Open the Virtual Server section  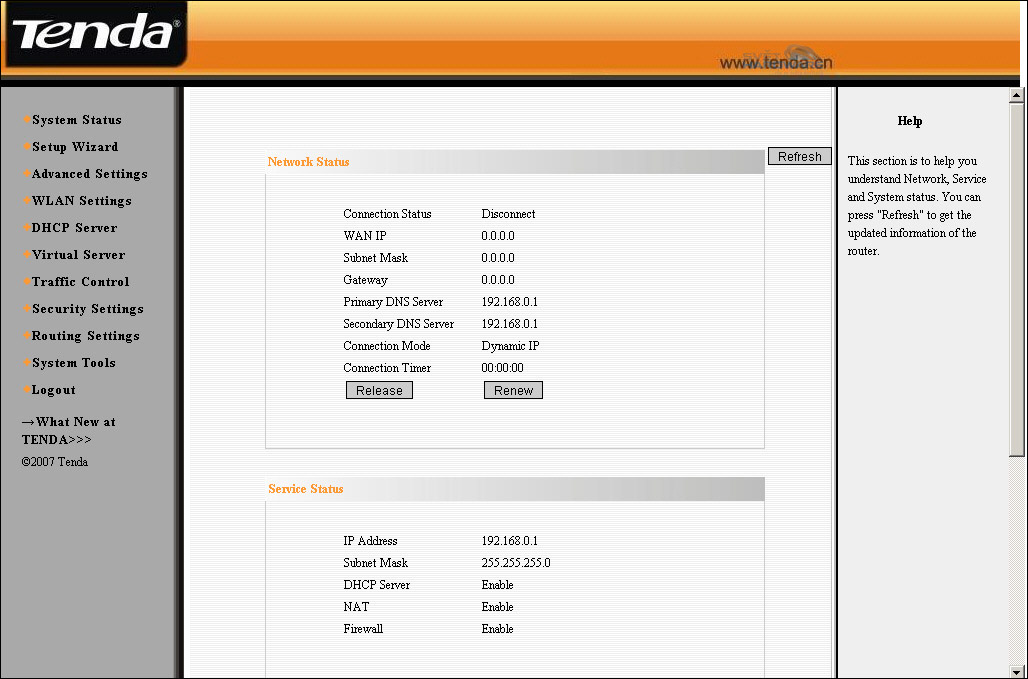point(78,255)
